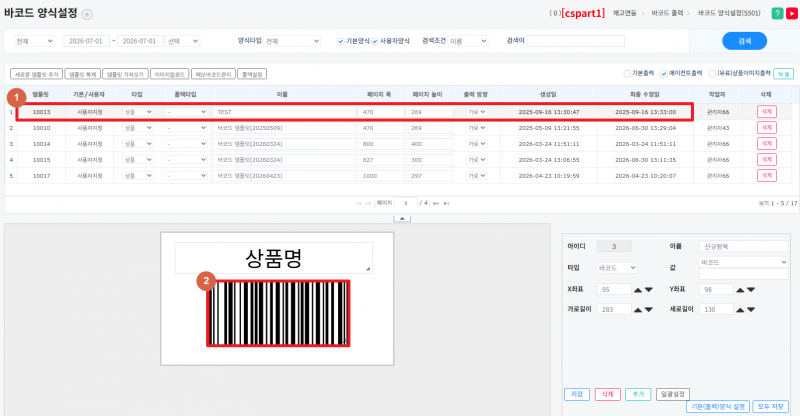Go to the next grid page
Image resolution: width=800 pixels, height=416 pixels.
coord(436,203)
